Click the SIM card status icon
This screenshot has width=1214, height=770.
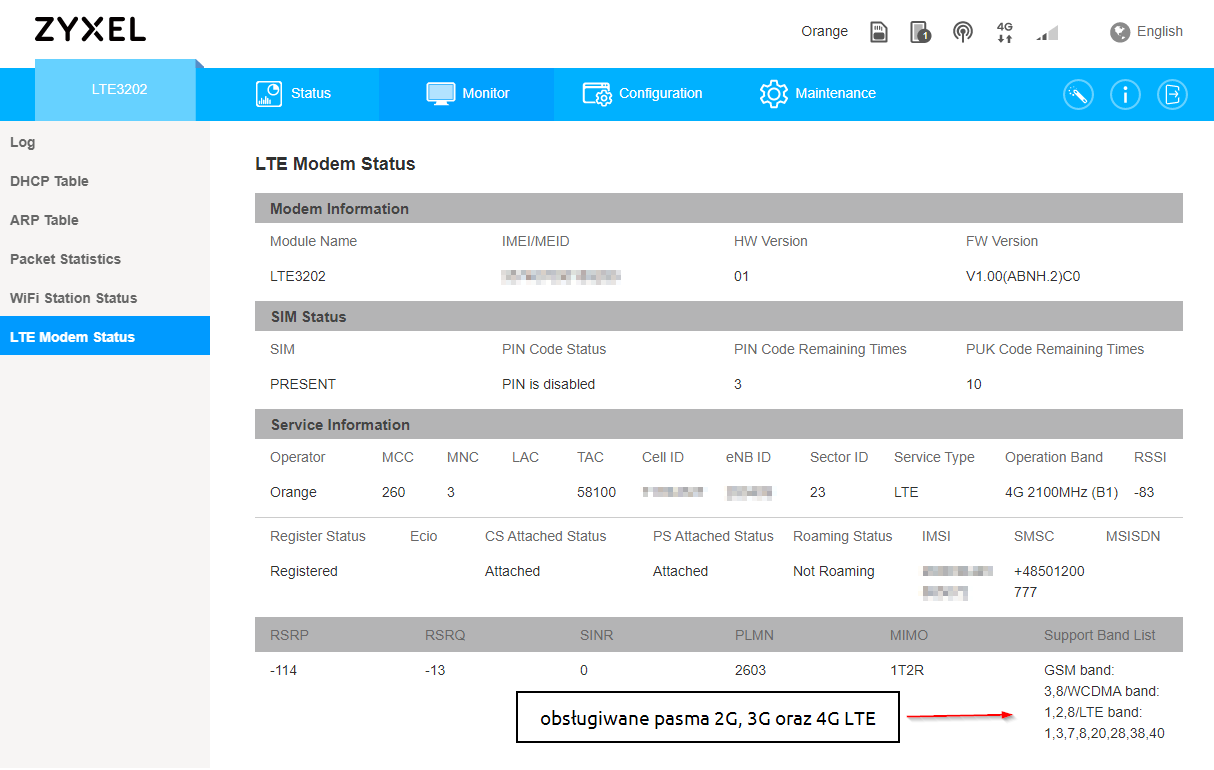pos(879,32)
